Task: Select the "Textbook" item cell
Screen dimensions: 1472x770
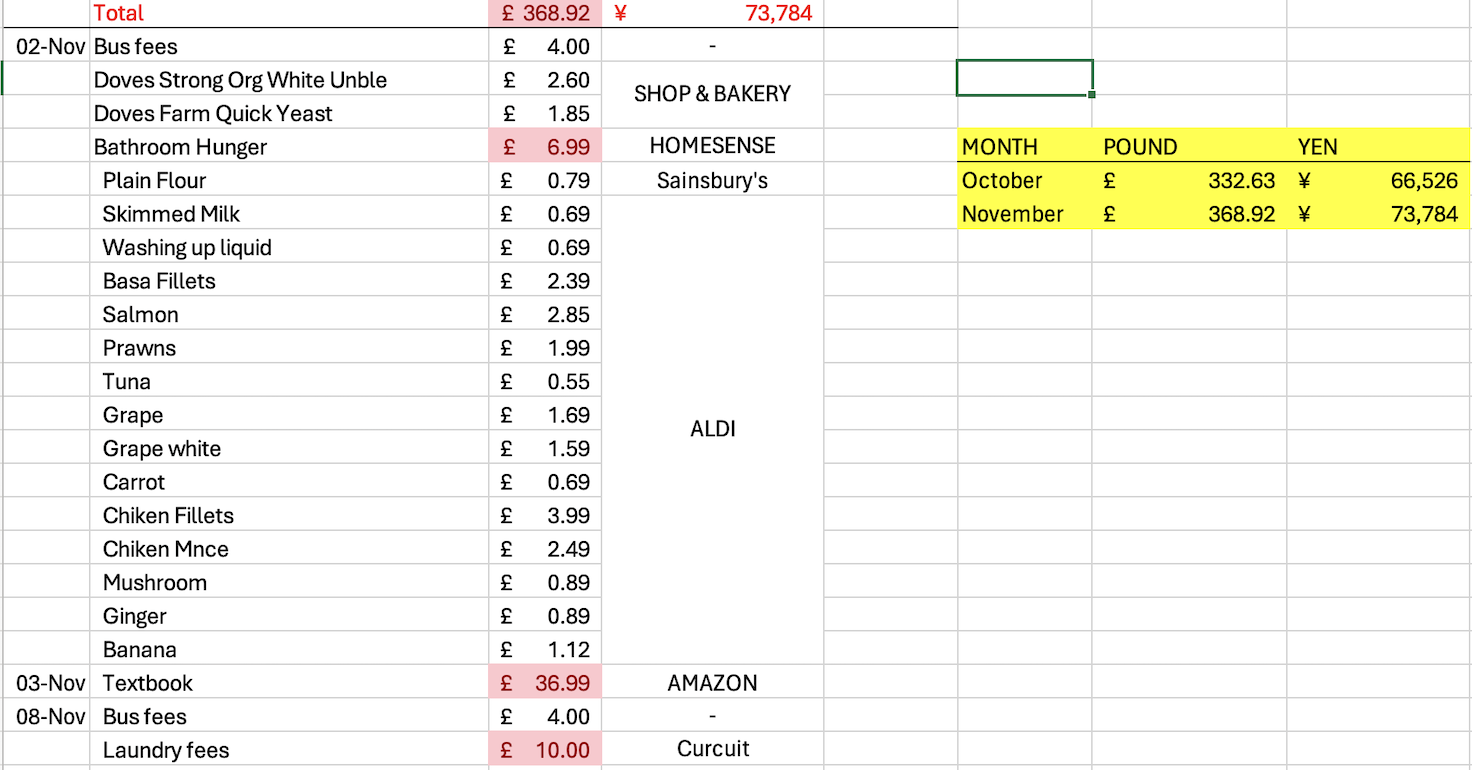Action: tap(147, 683)
